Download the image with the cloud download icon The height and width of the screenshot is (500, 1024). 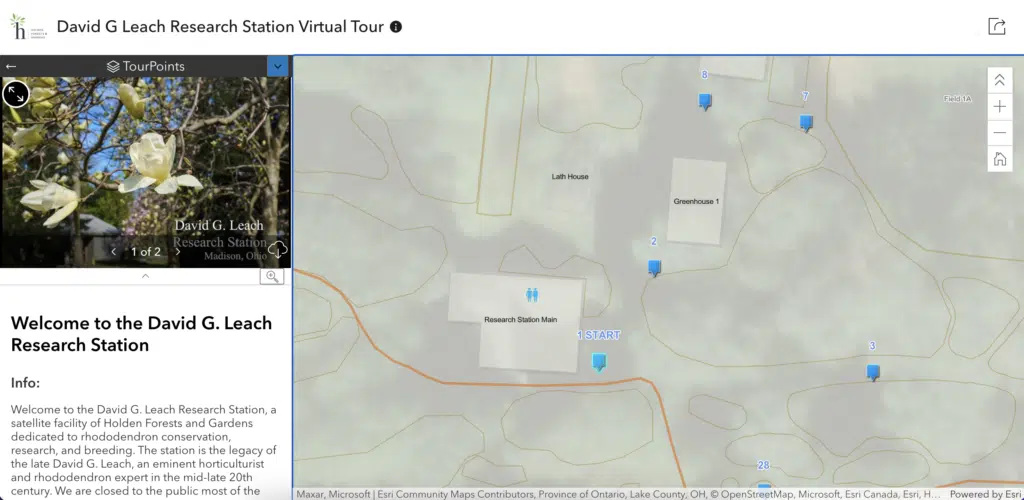point(278,249)
